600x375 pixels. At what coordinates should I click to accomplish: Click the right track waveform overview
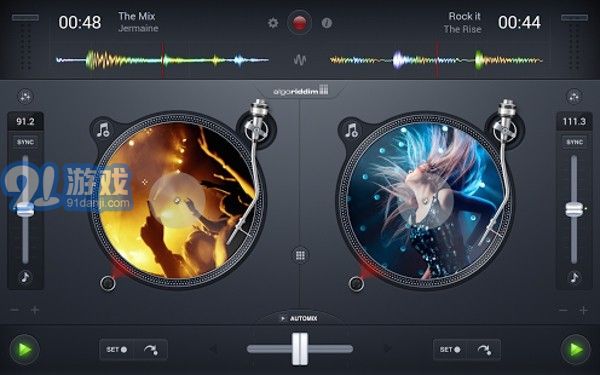[x=436, y=60]
